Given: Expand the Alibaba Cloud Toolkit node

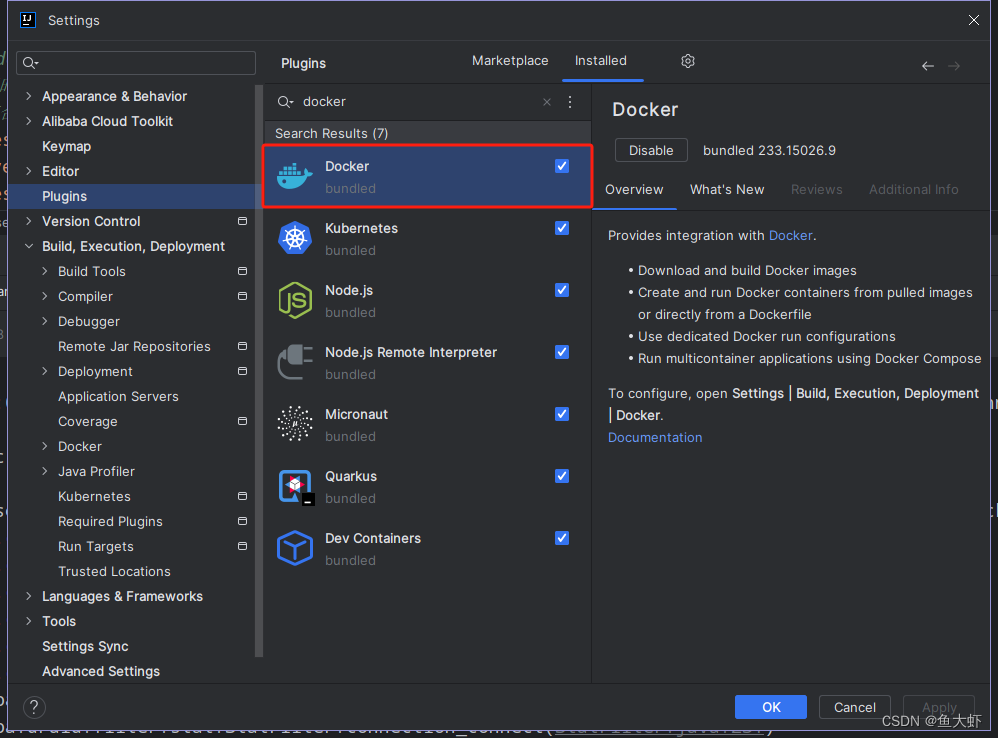Looking at the screenshot, I should tap(29, 121).
